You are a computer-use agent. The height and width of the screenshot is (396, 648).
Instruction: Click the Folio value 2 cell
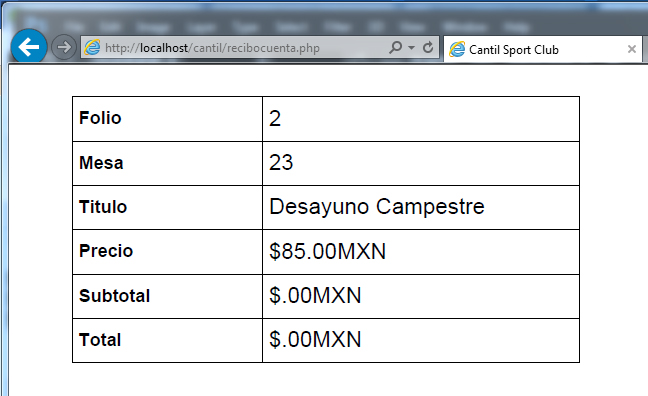click(x=421, y=119)
